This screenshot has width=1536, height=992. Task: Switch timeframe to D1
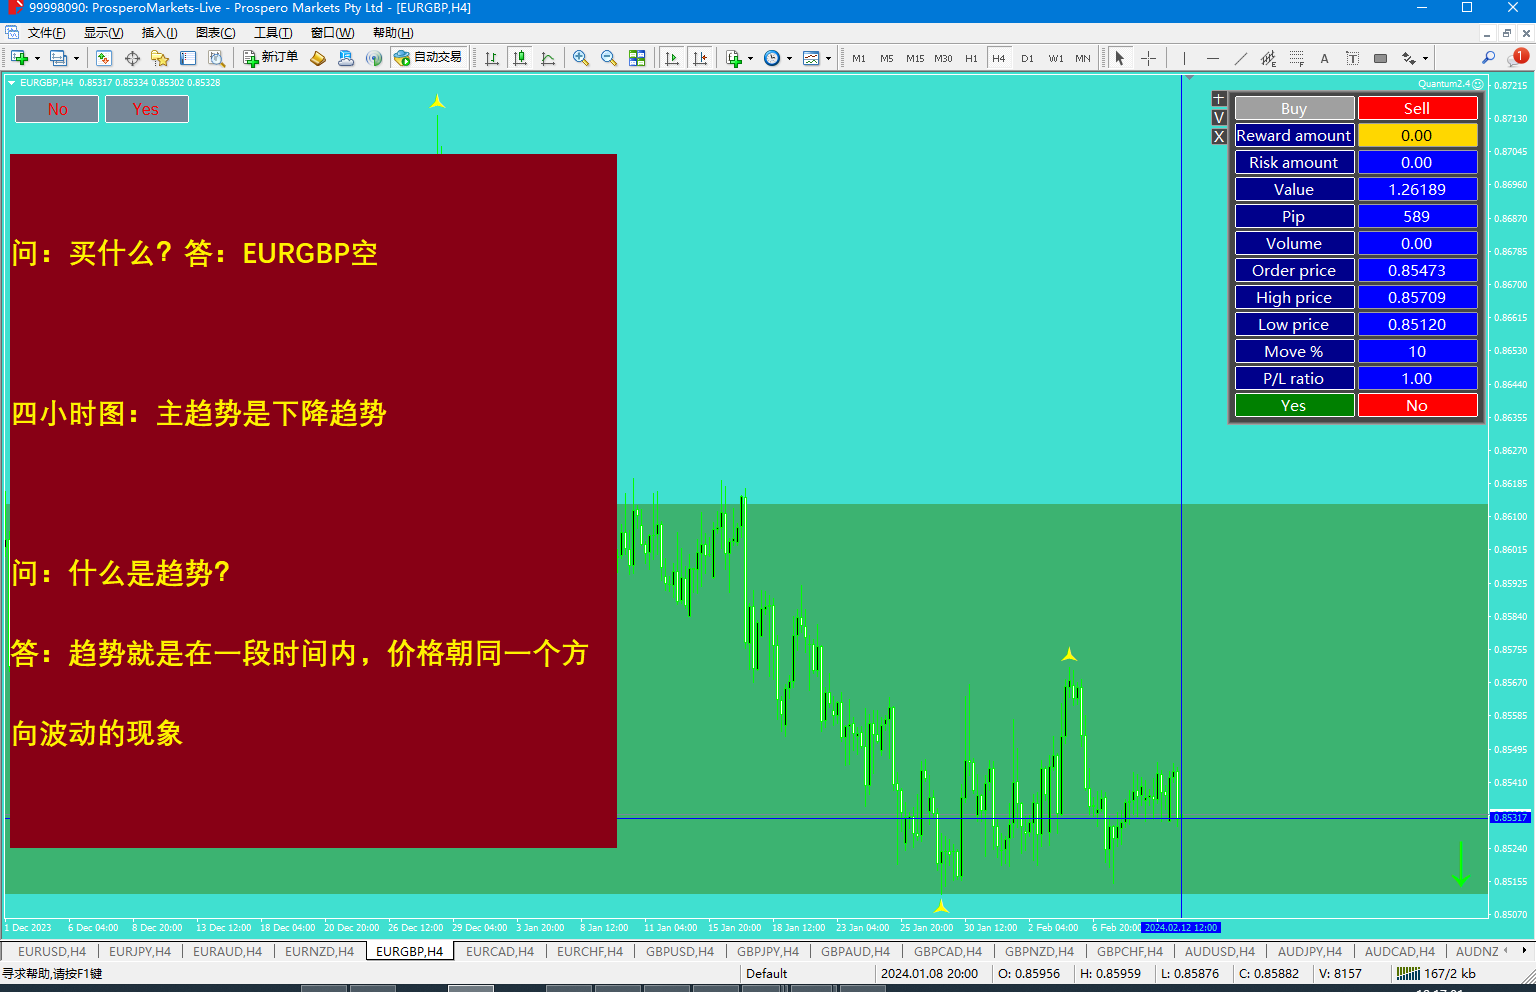click(1027, 58)
